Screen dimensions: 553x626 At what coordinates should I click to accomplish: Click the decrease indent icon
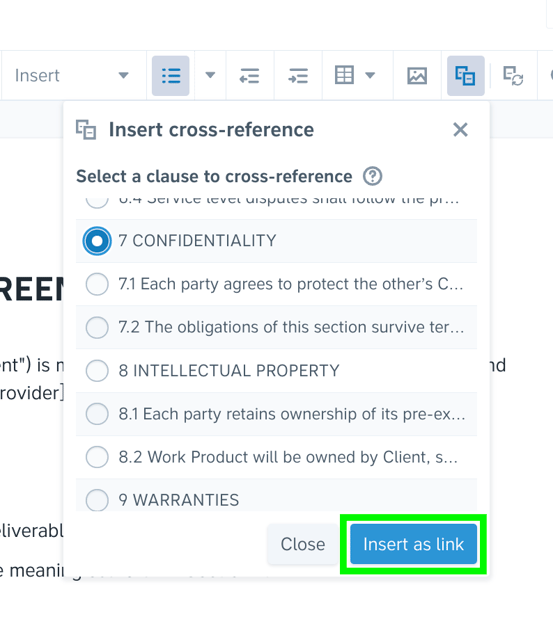(x=250, y=76)
